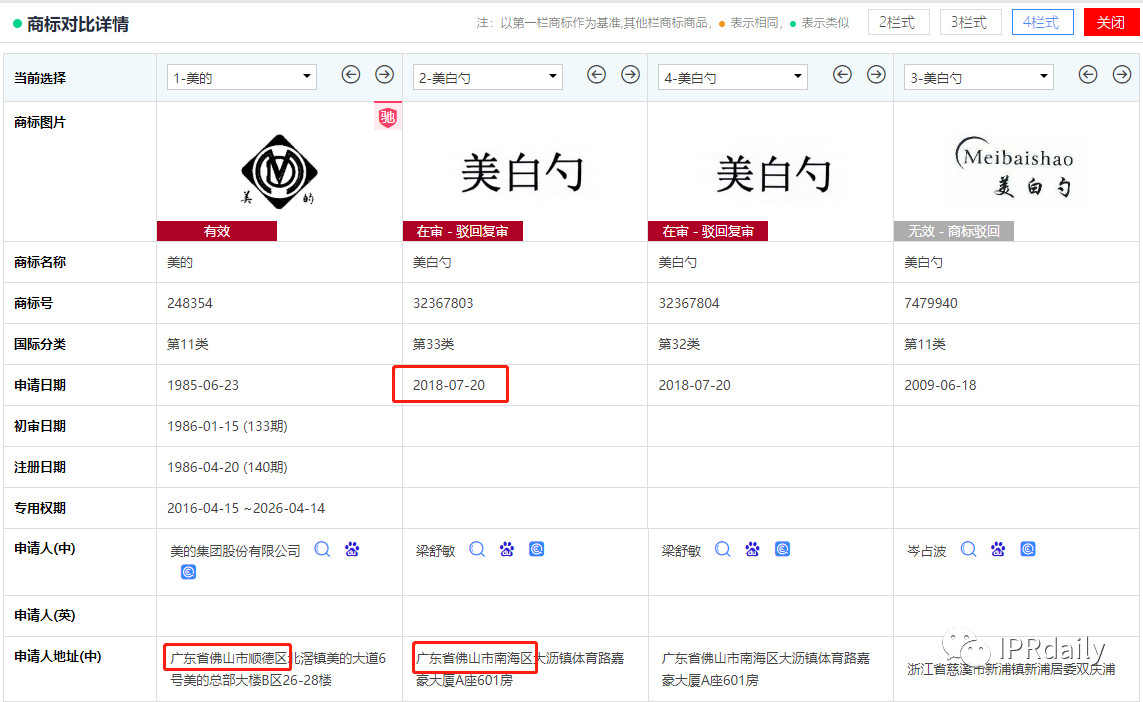Click trademark number 32367803
Screen dimensions: 1143x702
443,303
